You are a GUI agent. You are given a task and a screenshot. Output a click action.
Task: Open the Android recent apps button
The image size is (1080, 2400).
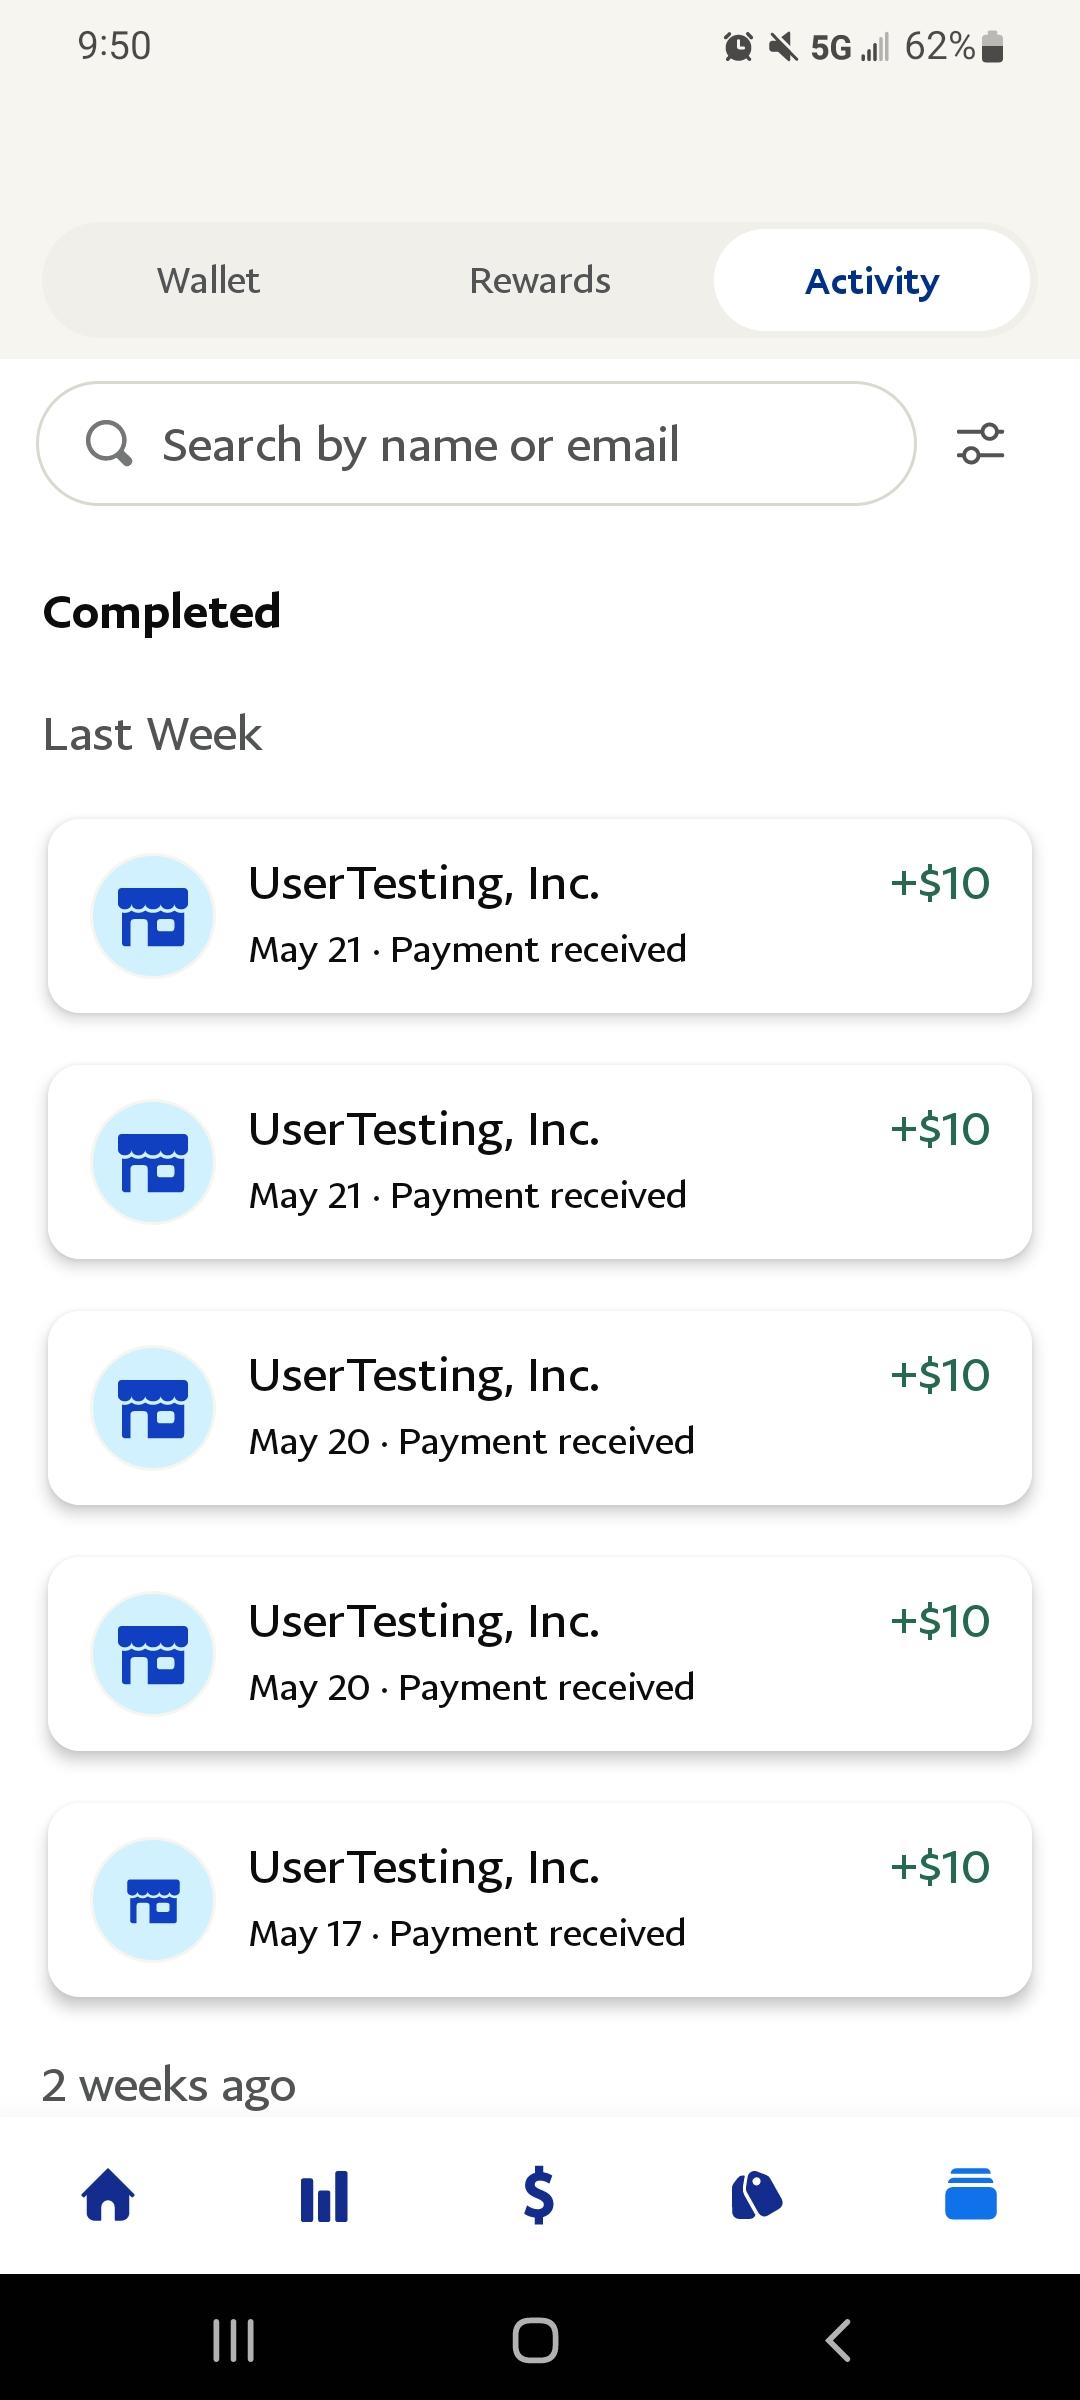pyautogui.click(x=234, y=2340)
